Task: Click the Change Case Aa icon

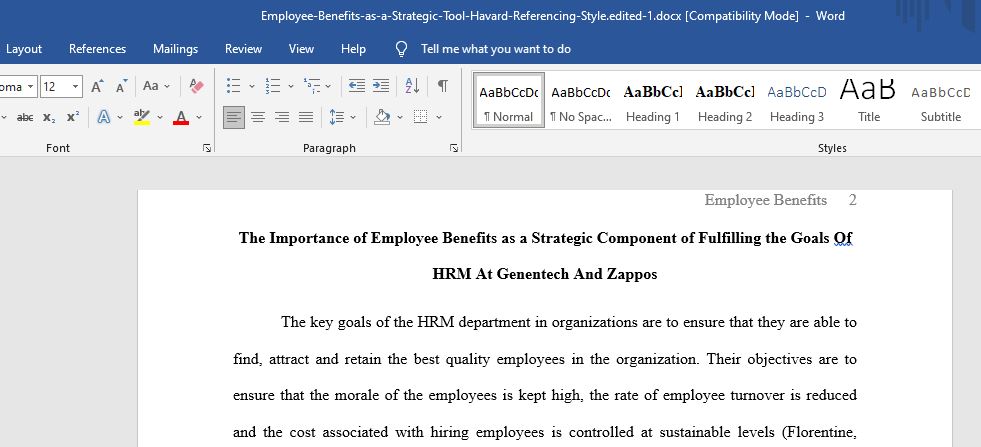Action: click(x=151, y=86)
